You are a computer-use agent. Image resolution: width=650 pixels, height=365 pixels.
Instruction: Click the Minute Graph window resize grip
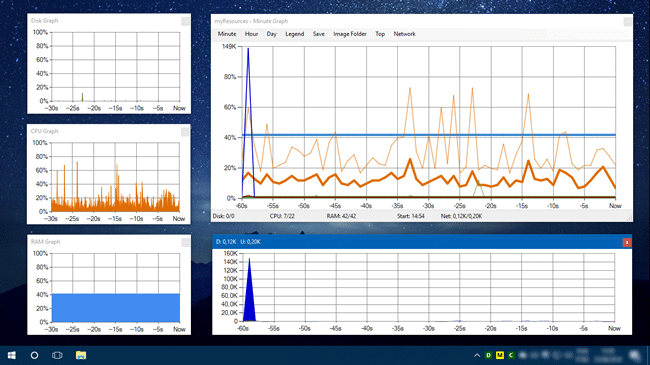(629, 218)
